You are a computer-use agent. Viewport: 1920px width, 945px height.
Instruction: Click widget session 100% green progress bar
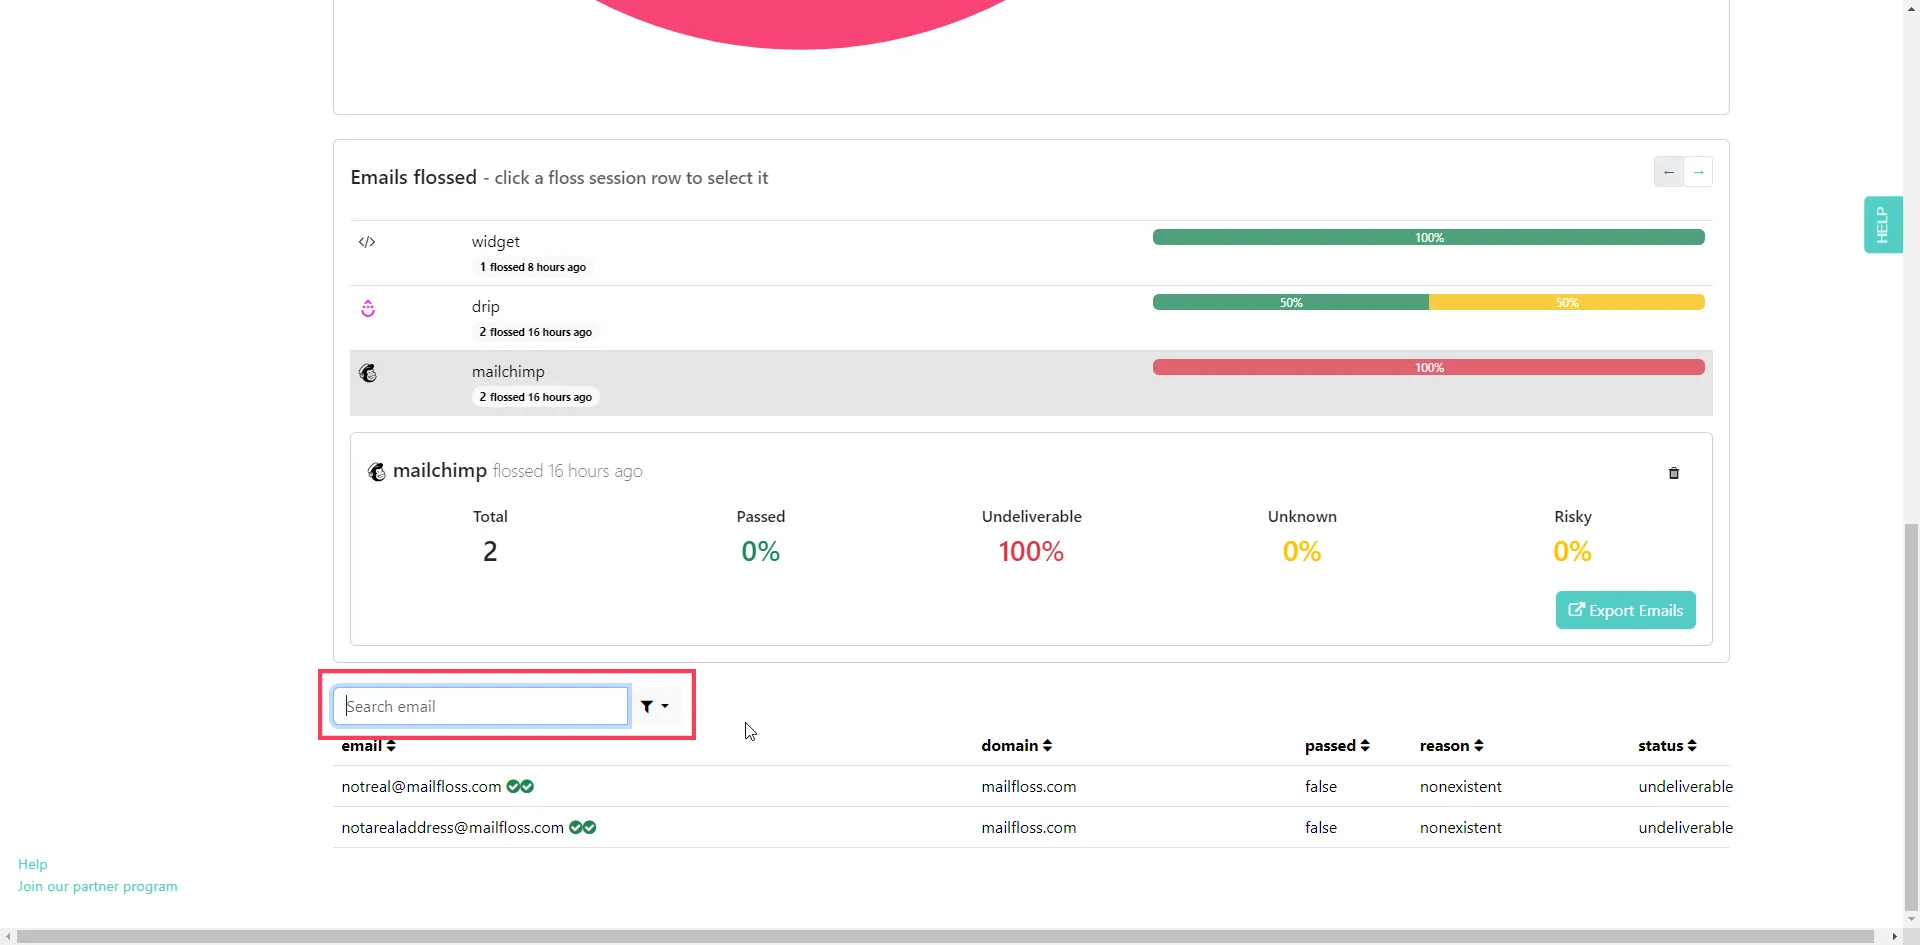tap(1428, 238)
